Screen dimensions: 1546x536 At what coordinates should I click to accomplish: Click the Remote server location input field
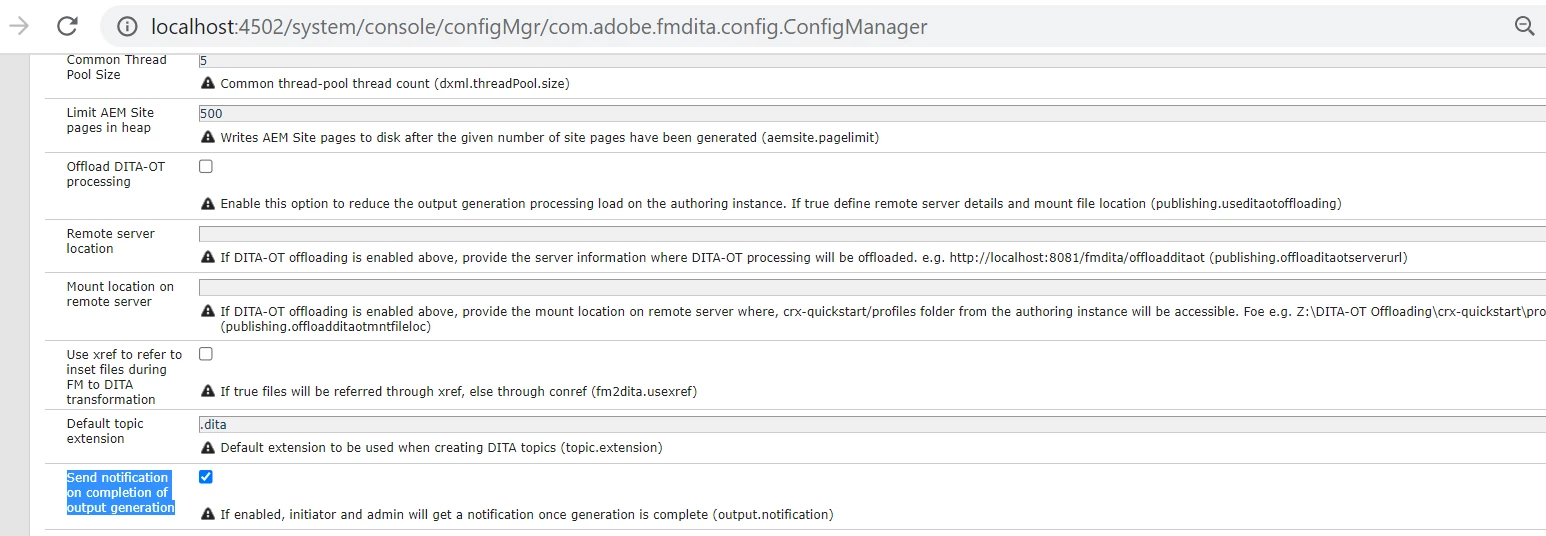click(x=870, y=234)
